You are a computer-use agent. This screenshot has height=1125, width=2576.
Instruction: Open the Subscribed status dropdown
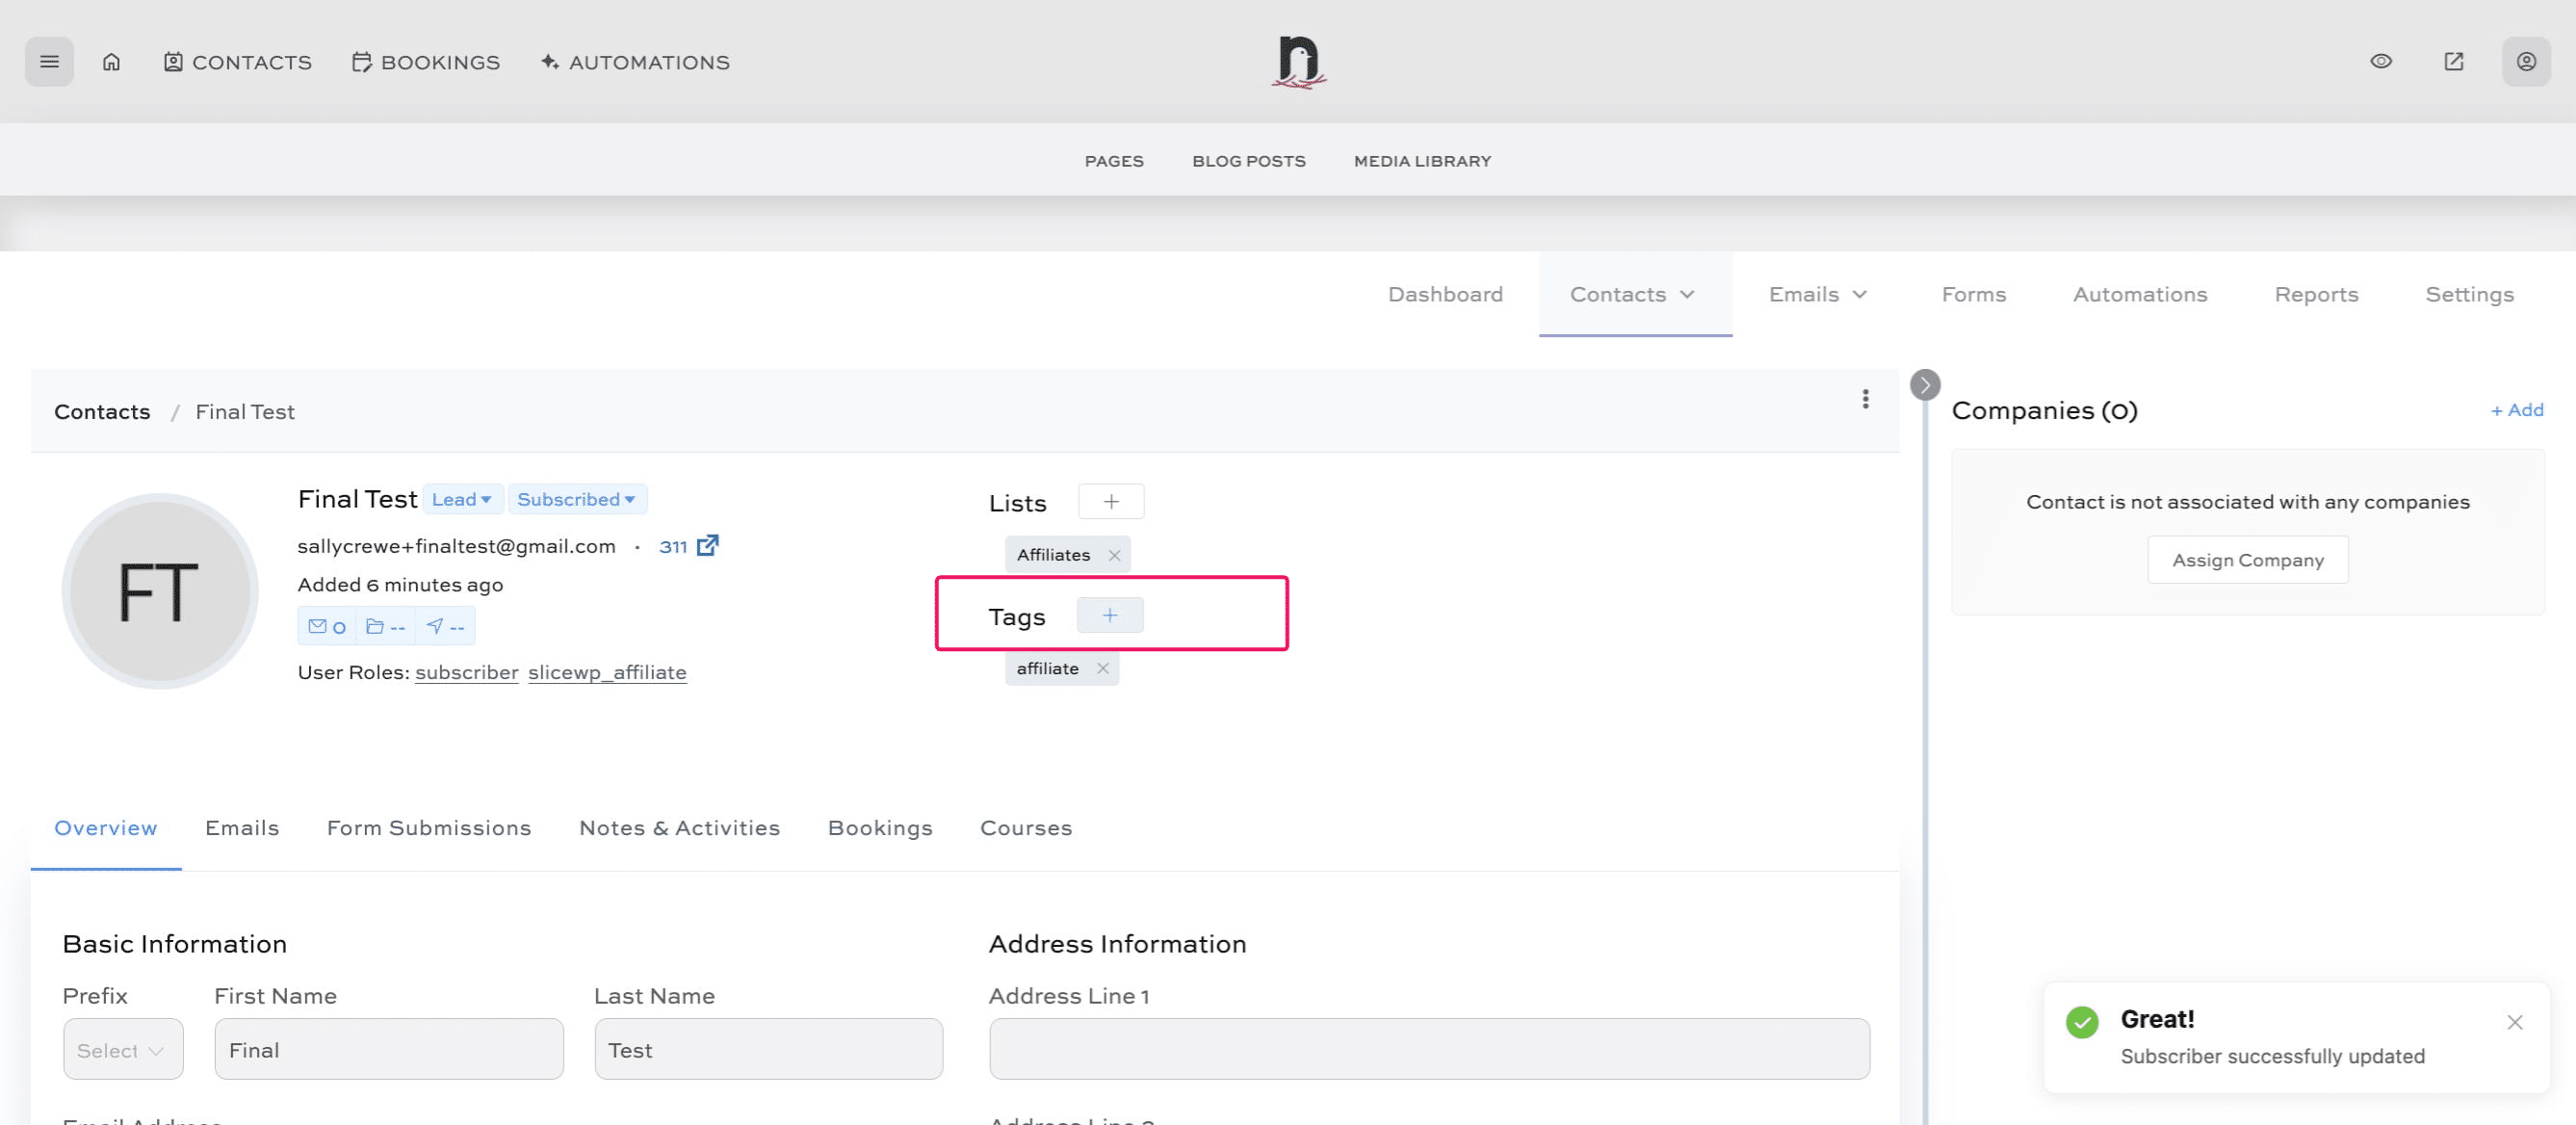pos(576,499)
